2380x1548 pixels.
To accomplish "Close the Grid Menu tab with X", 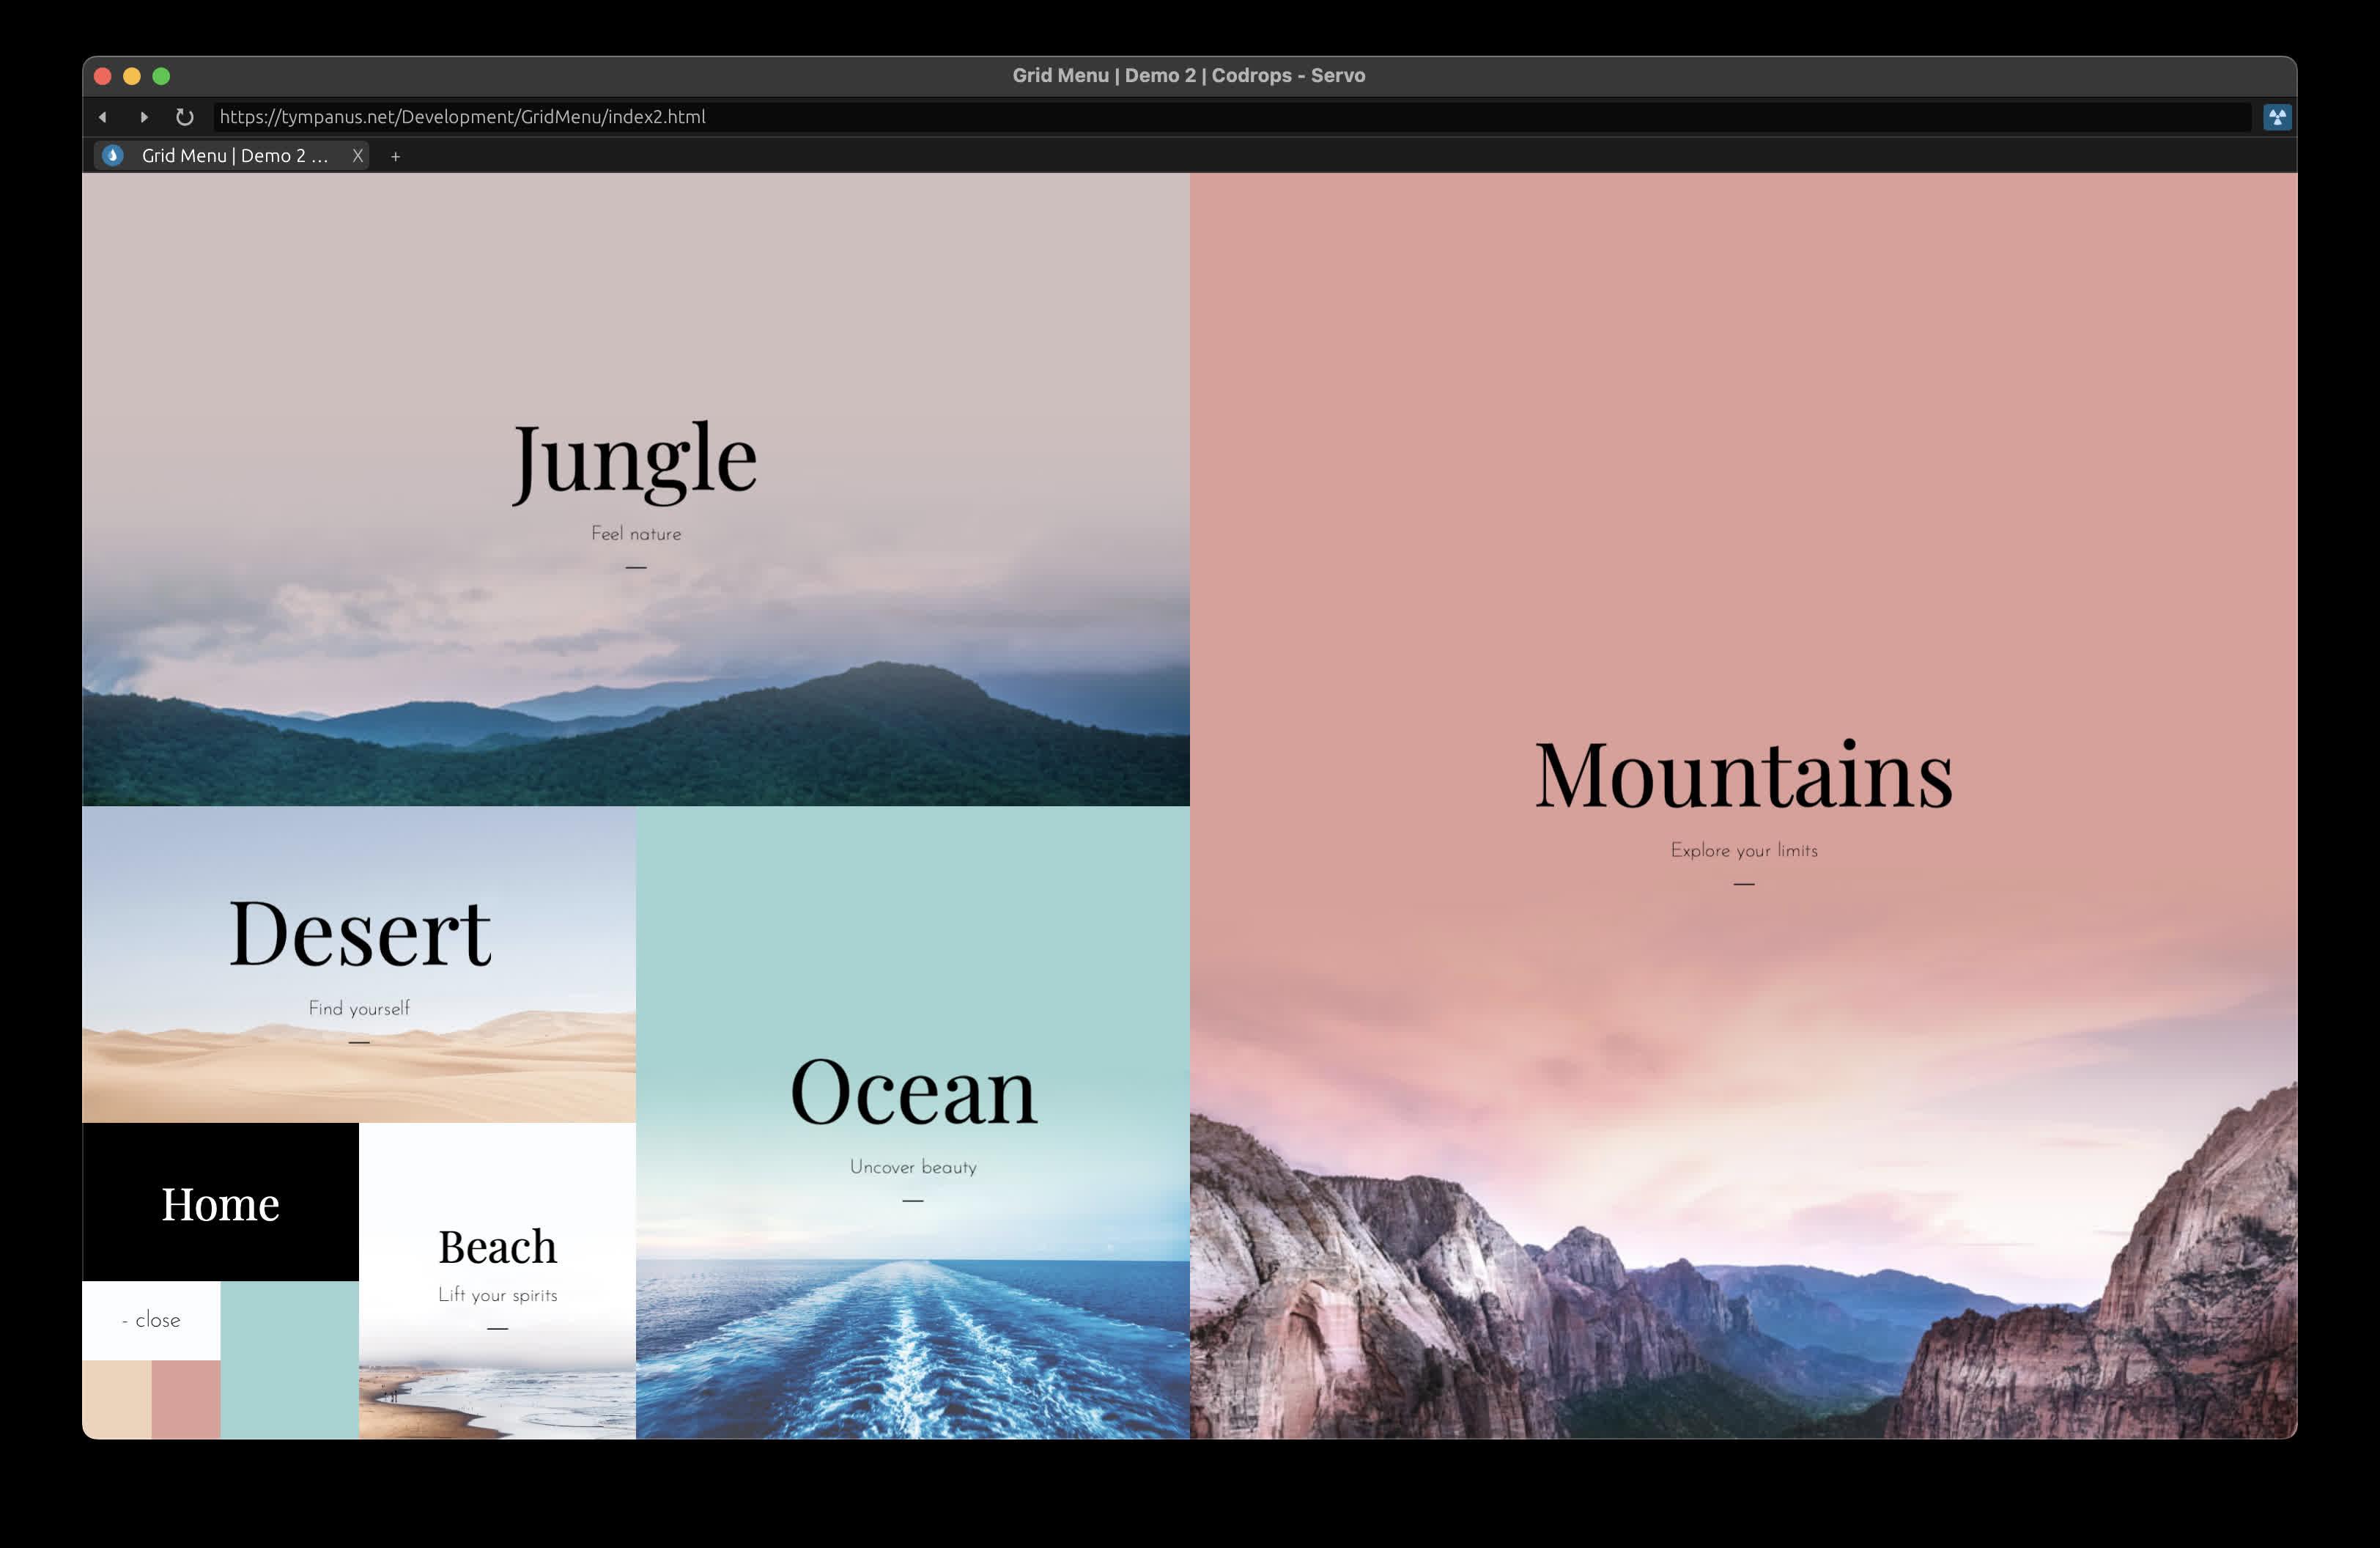I will (x=357, y=156).
